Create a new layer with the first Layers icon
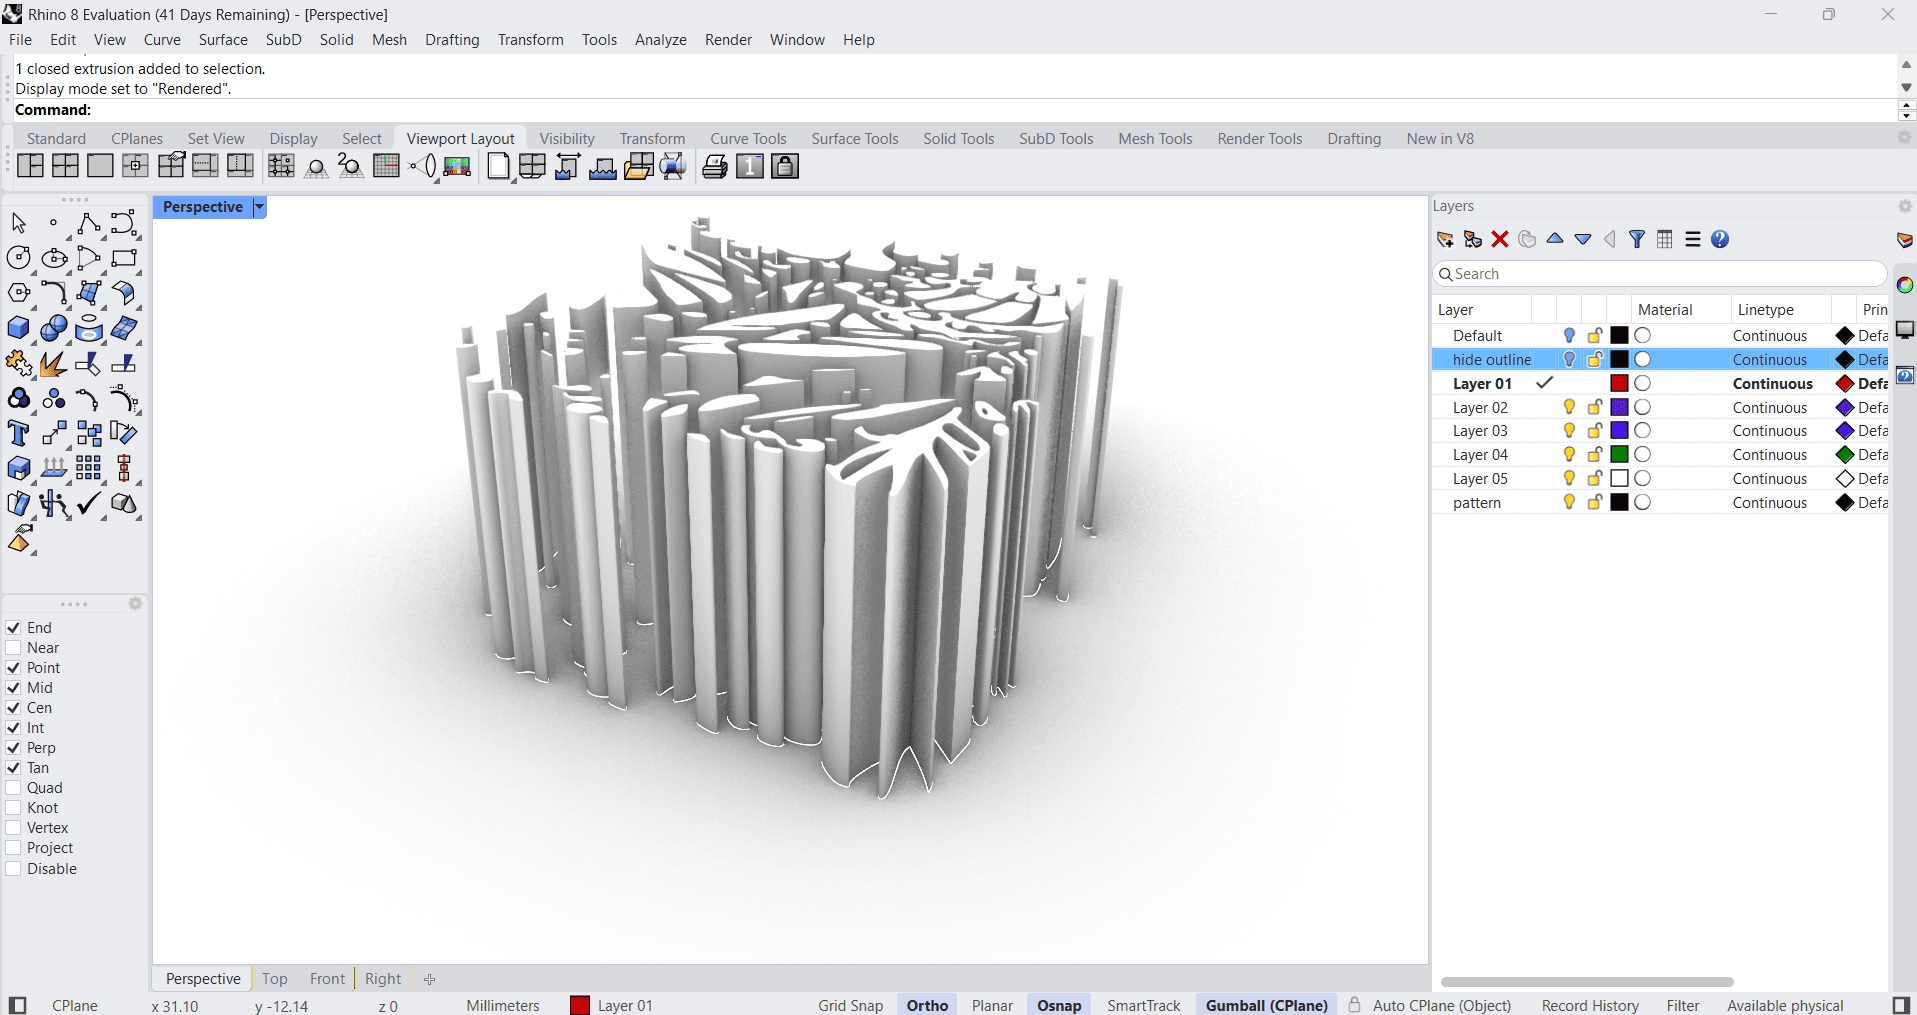The width and height of the screenshot is (1917, 1015). 1445,239
